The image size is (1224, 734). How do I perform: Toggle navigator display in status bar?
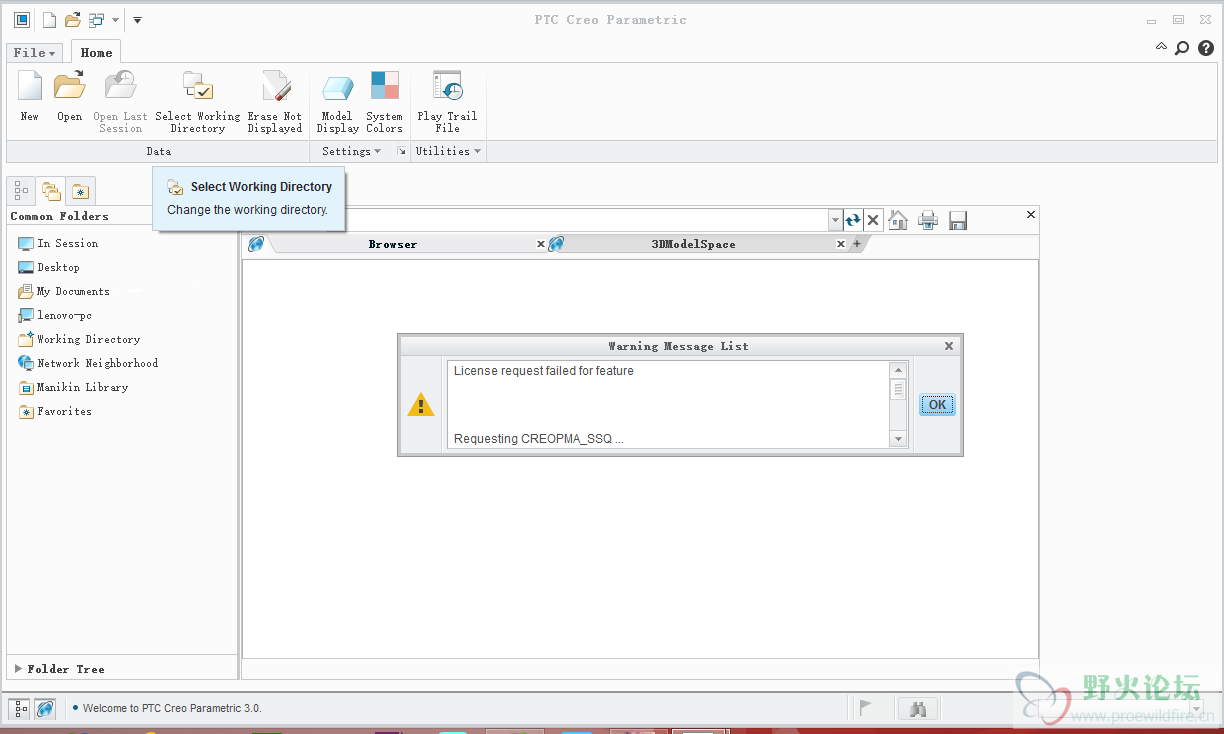tap(21, 708)
